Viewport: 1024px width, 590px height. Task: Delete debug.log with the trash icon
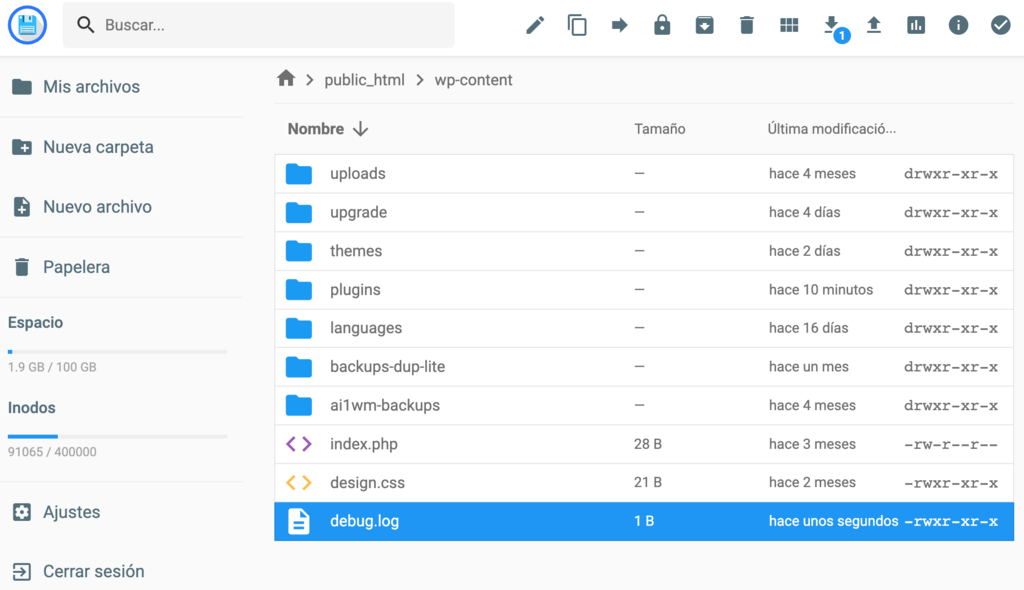(746, 24)
